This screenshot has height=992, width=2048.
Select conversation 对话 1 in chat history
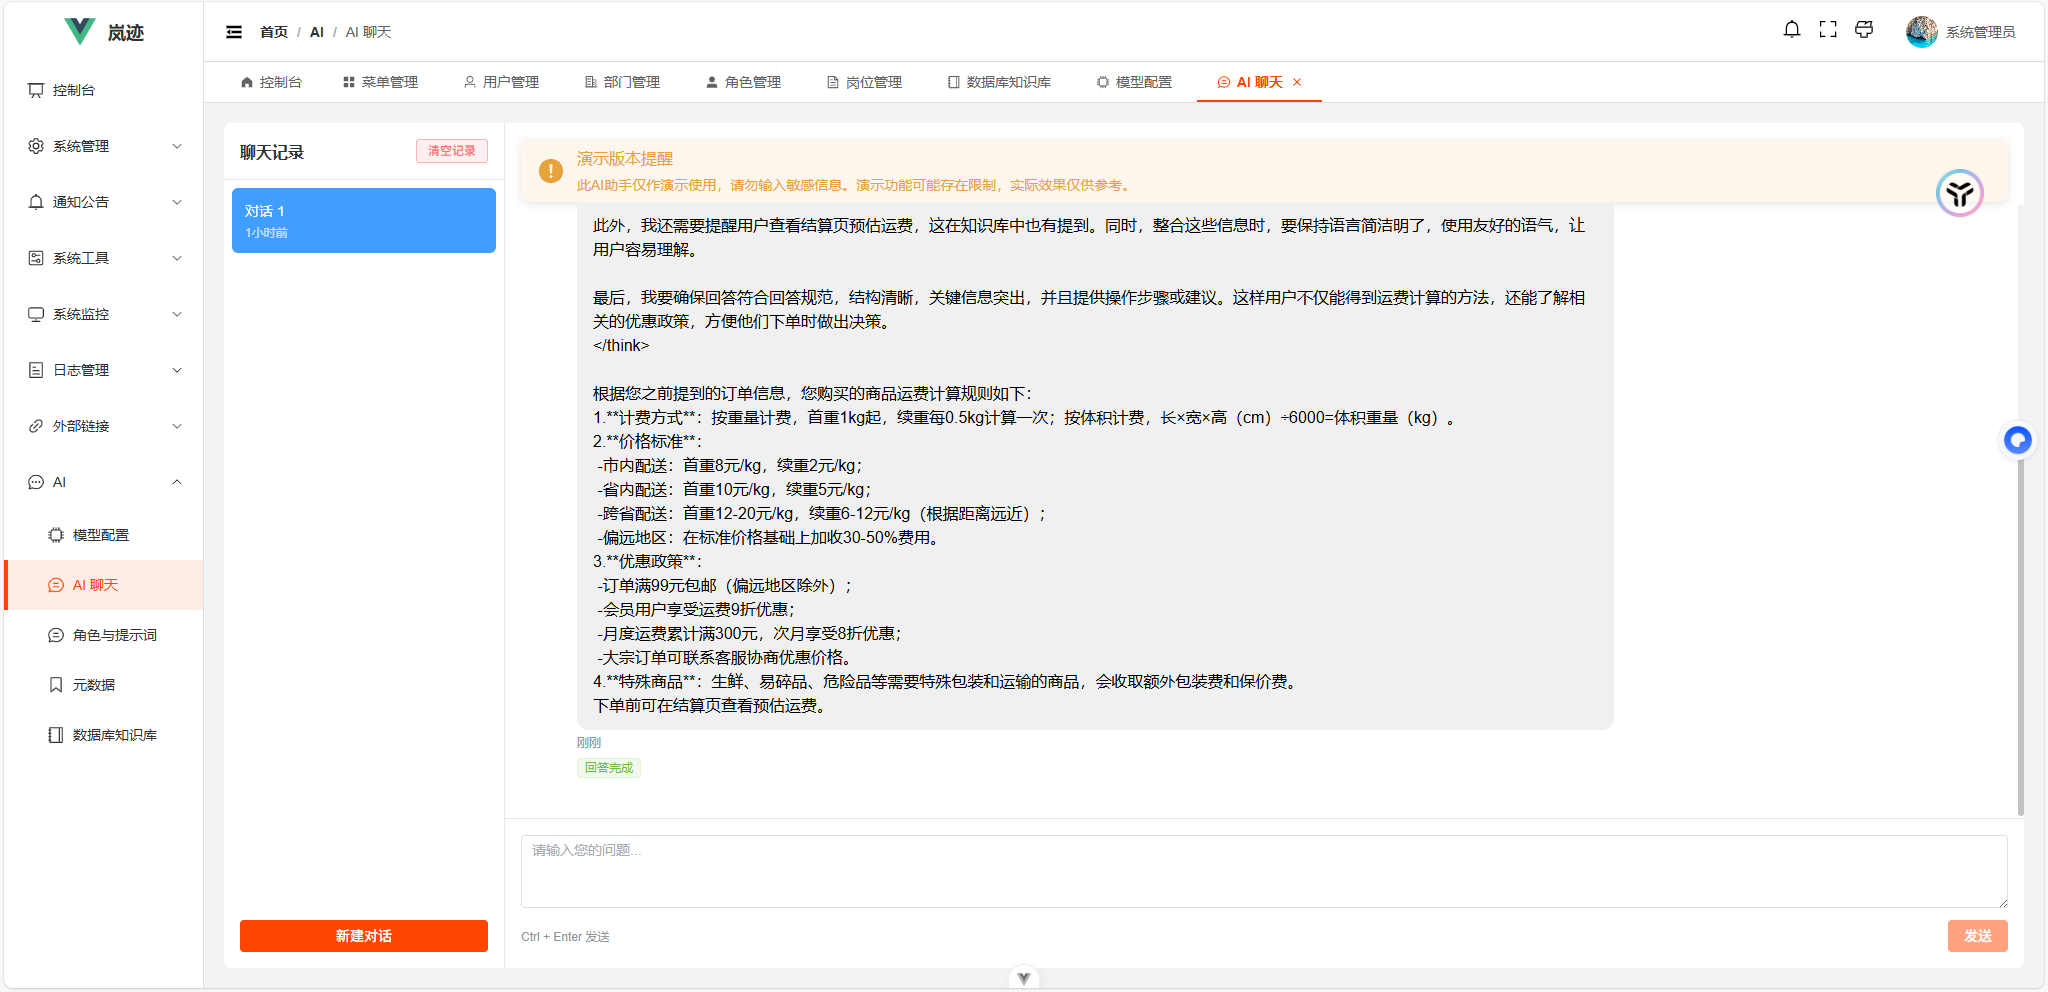tap(363, 220)
